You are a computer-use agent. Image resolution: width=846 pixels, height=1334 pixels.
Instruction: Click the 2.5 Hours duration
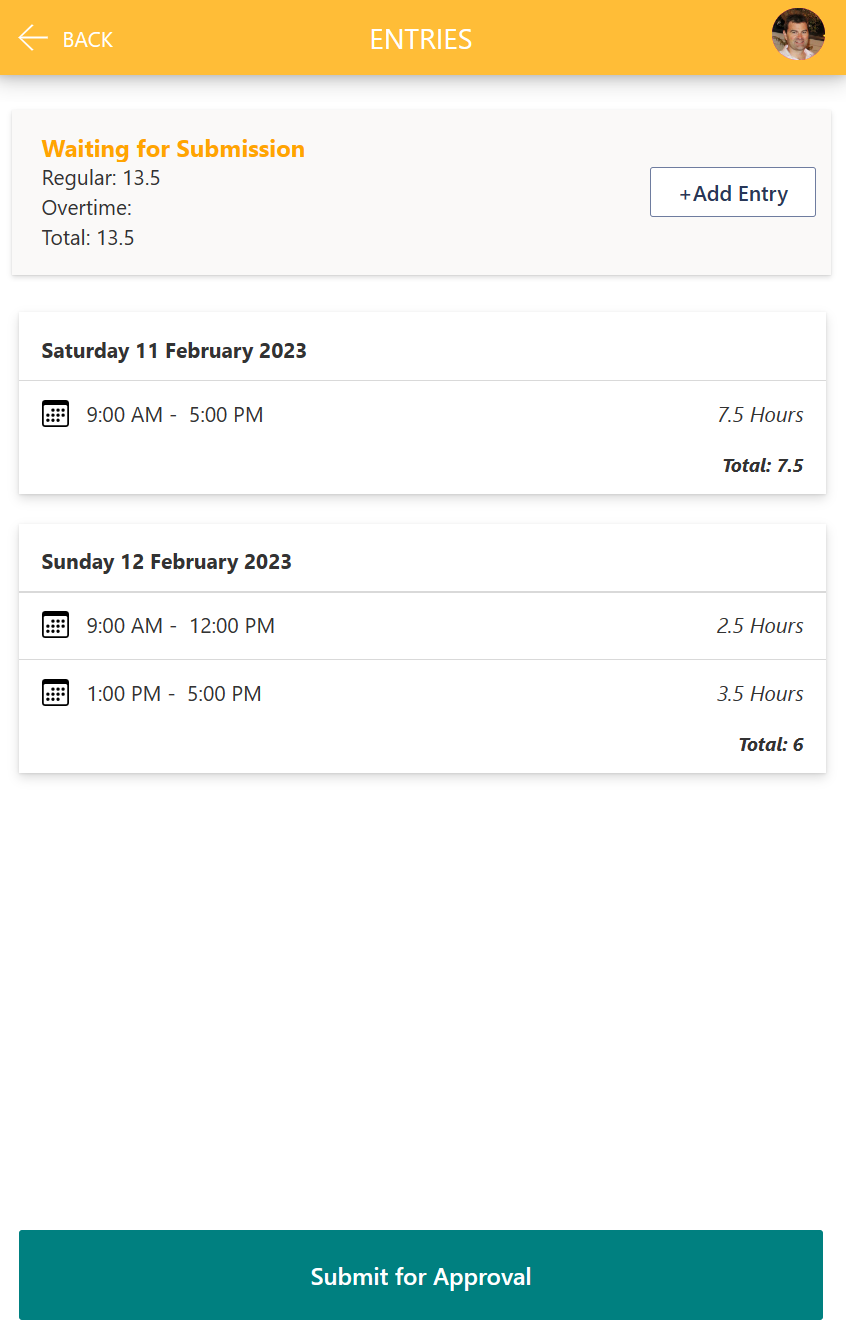coord(760,626)
